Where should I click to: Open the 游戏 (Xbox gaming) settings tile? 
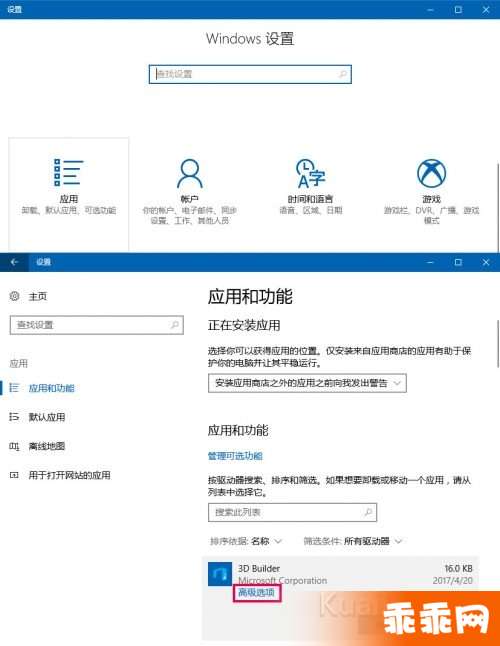(431, 194)
